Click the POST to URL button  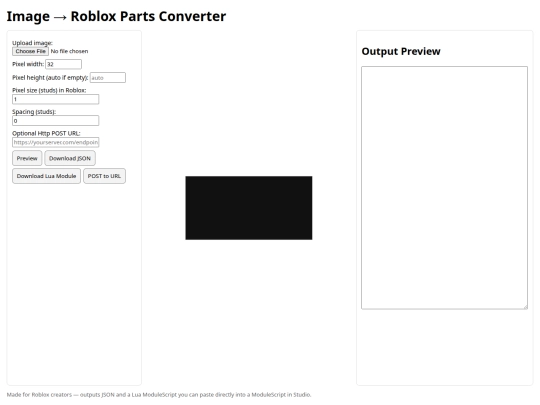tap(104, 176)
